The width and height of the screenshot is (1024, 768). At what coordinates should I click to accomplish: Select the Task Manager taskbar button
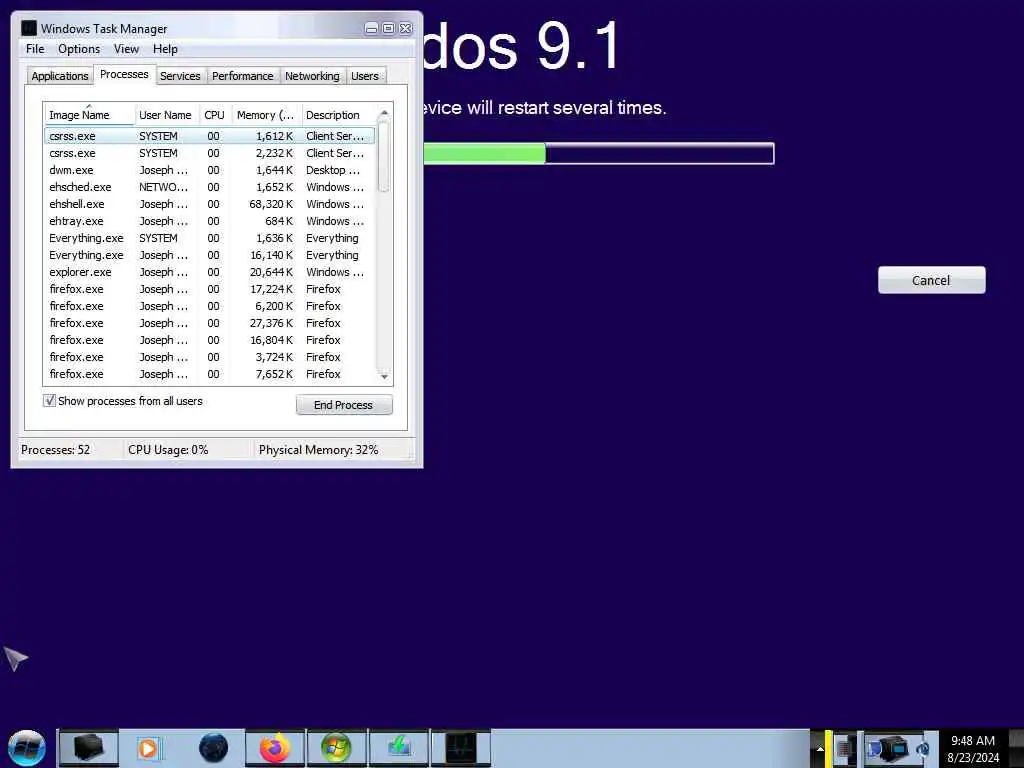[x=460, y=748]
